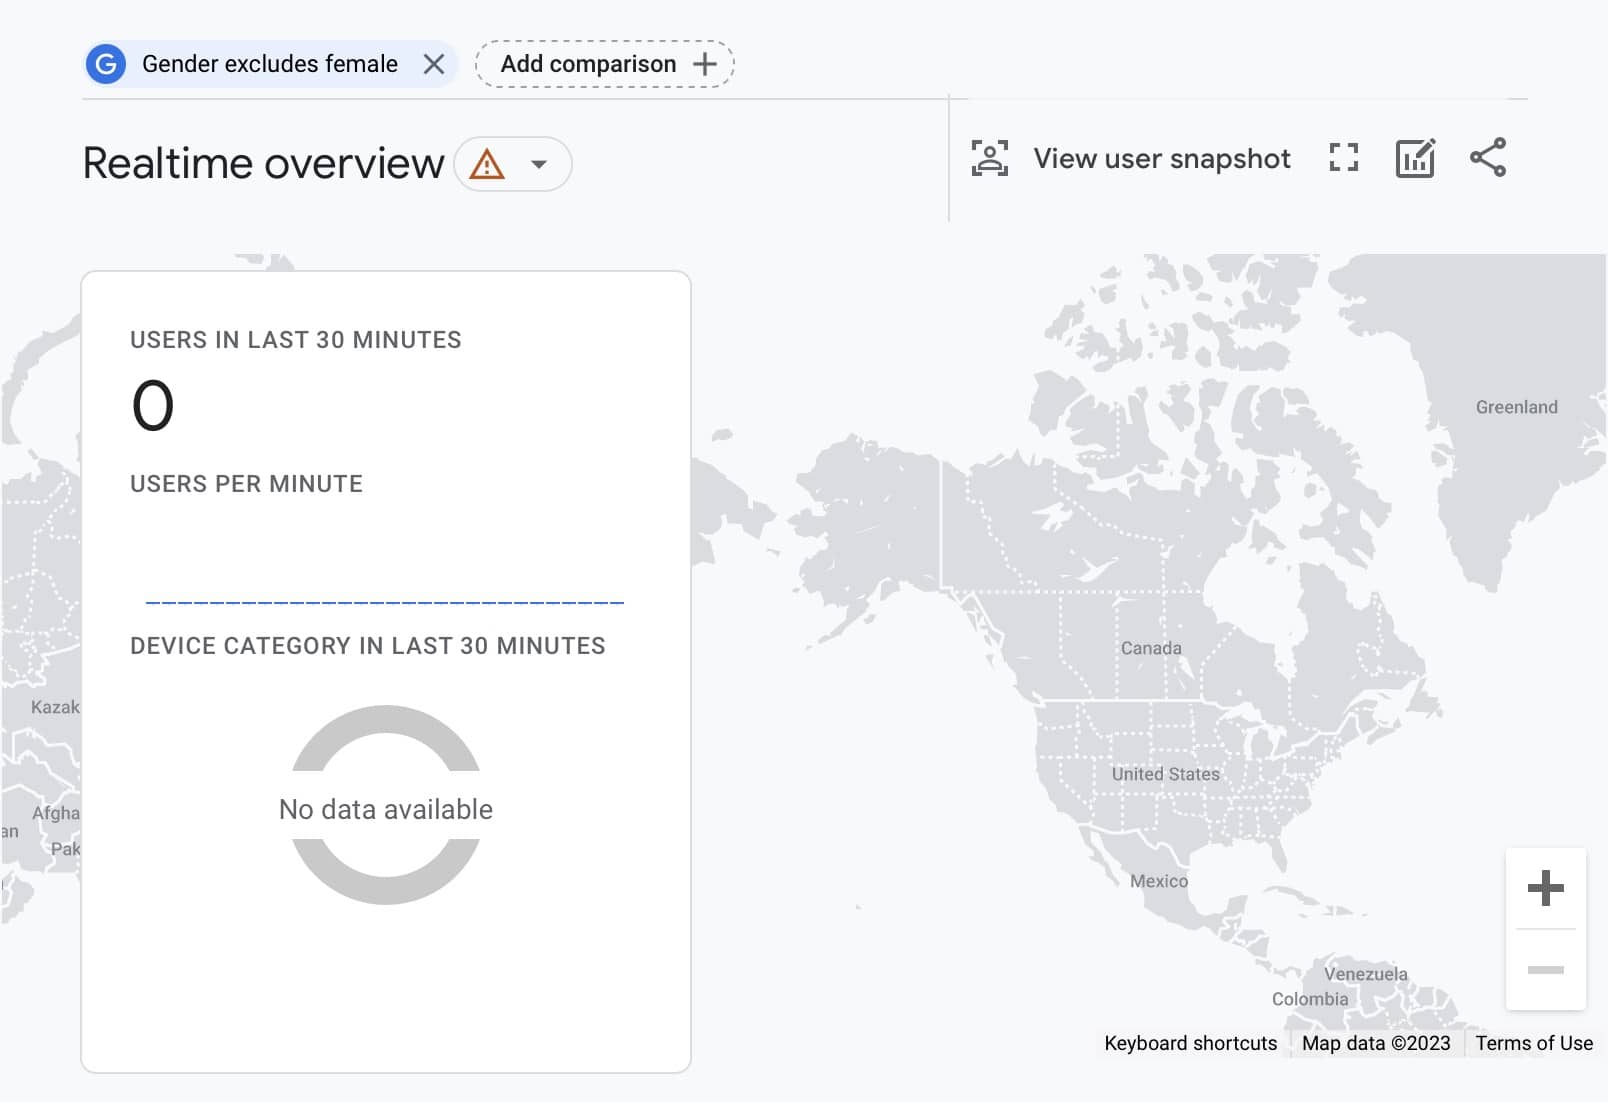Click the edit report customization icon
Image resolution: width=1608 pixels, height=1102 pixels.
point(1414,157)
